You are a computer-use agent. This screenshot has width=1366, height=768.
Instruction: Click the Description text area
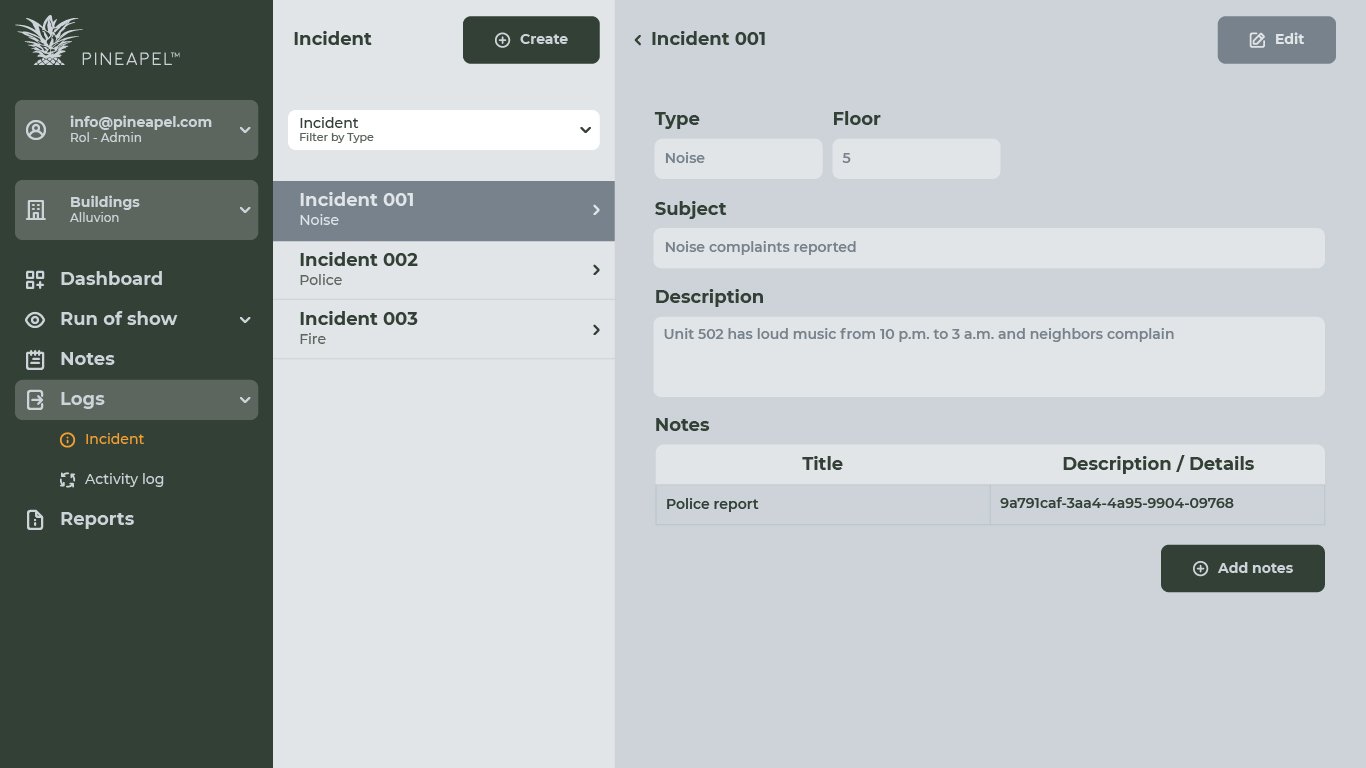[x=989, y=357]
